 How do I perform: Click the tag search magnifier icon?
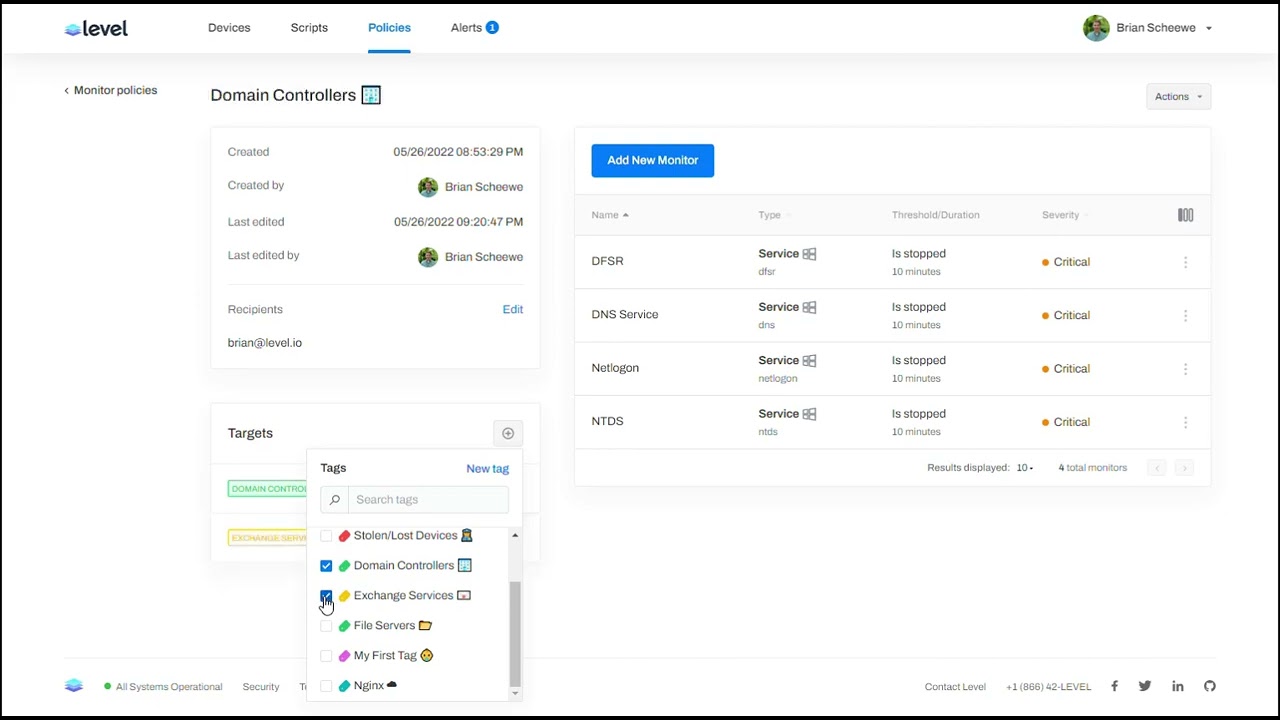point(335,500)
